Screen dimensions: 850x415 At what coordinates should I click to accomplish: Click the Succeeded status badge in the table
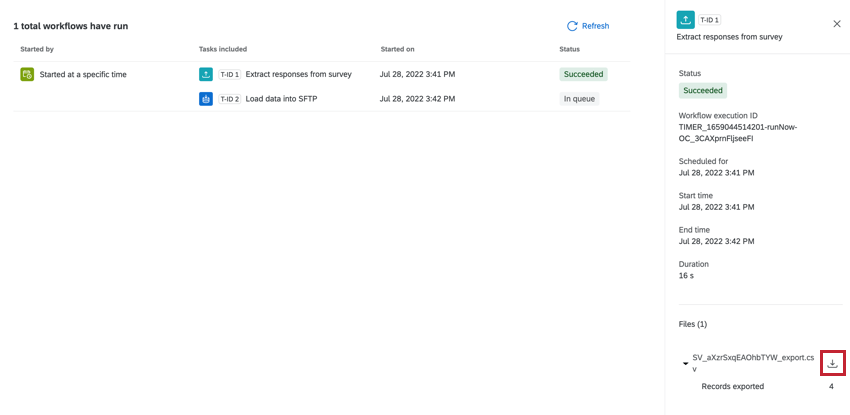tap(583, 74)
